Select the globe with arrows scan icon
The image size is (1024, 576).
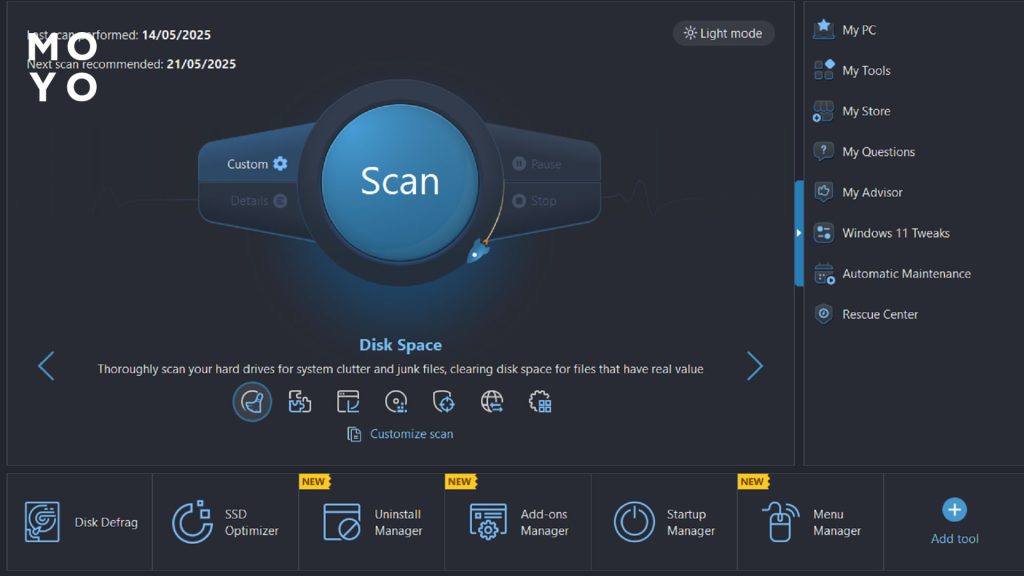(492, 402)
